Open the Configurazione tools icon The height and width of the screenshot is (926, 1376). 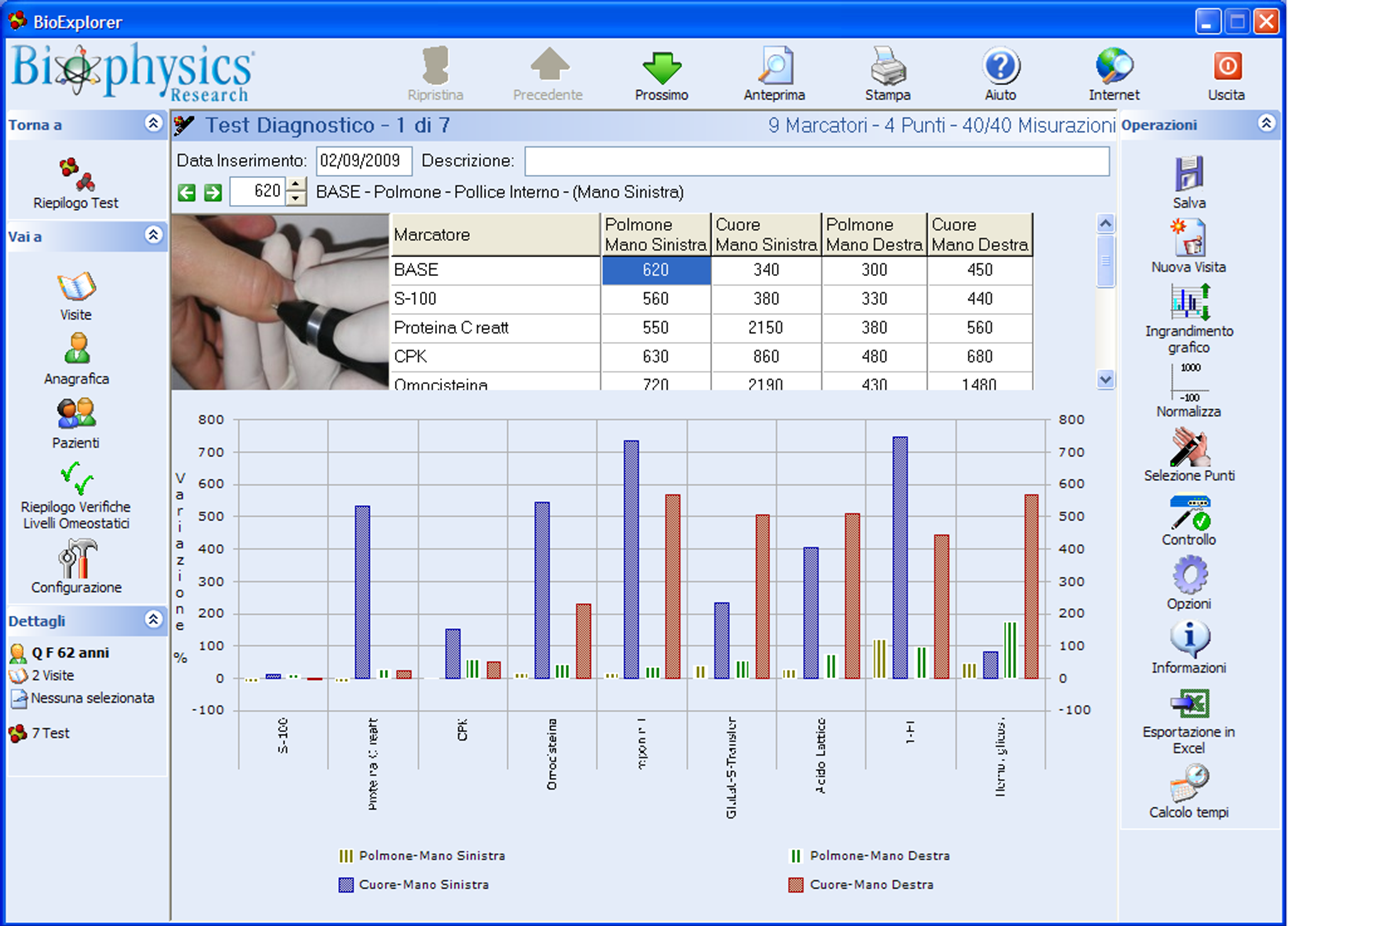[76, 559]
